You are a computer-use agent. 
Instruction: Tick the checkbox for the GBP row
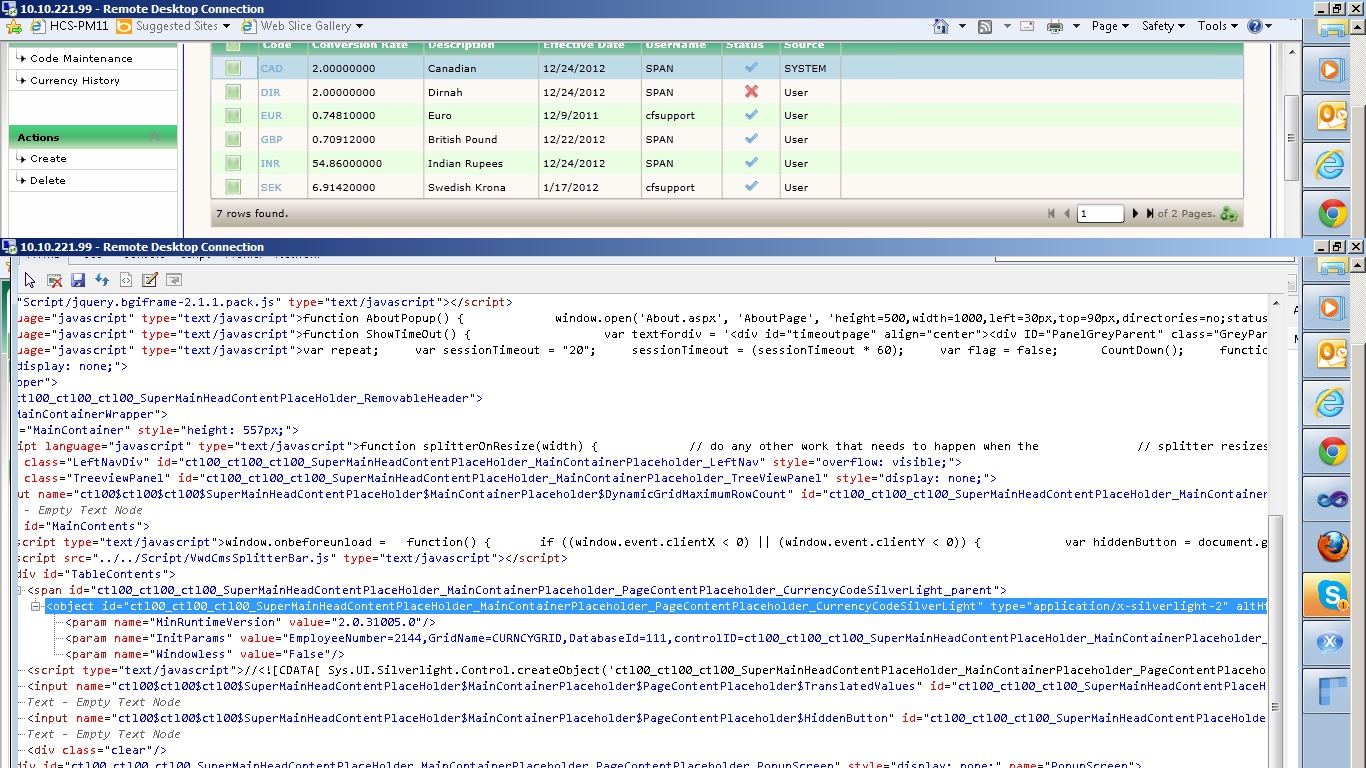233,140
